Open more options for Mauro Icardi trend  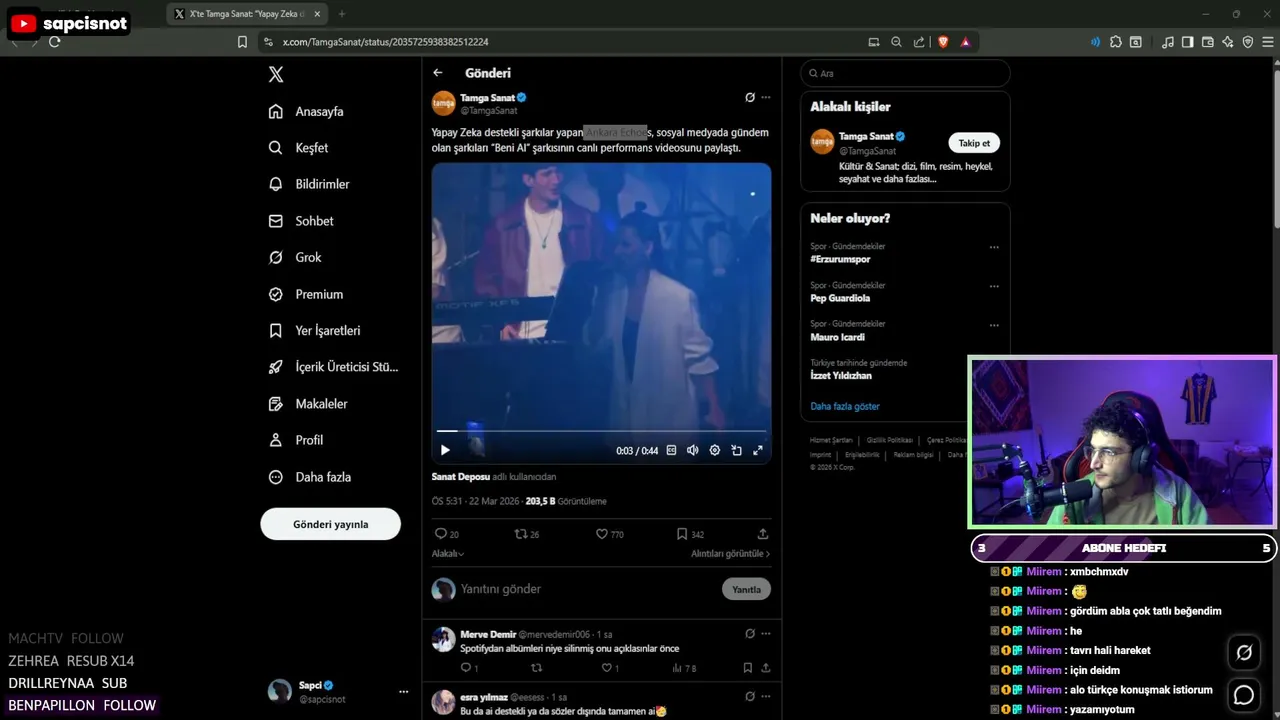pyautogui.click(x=994, y=325)
